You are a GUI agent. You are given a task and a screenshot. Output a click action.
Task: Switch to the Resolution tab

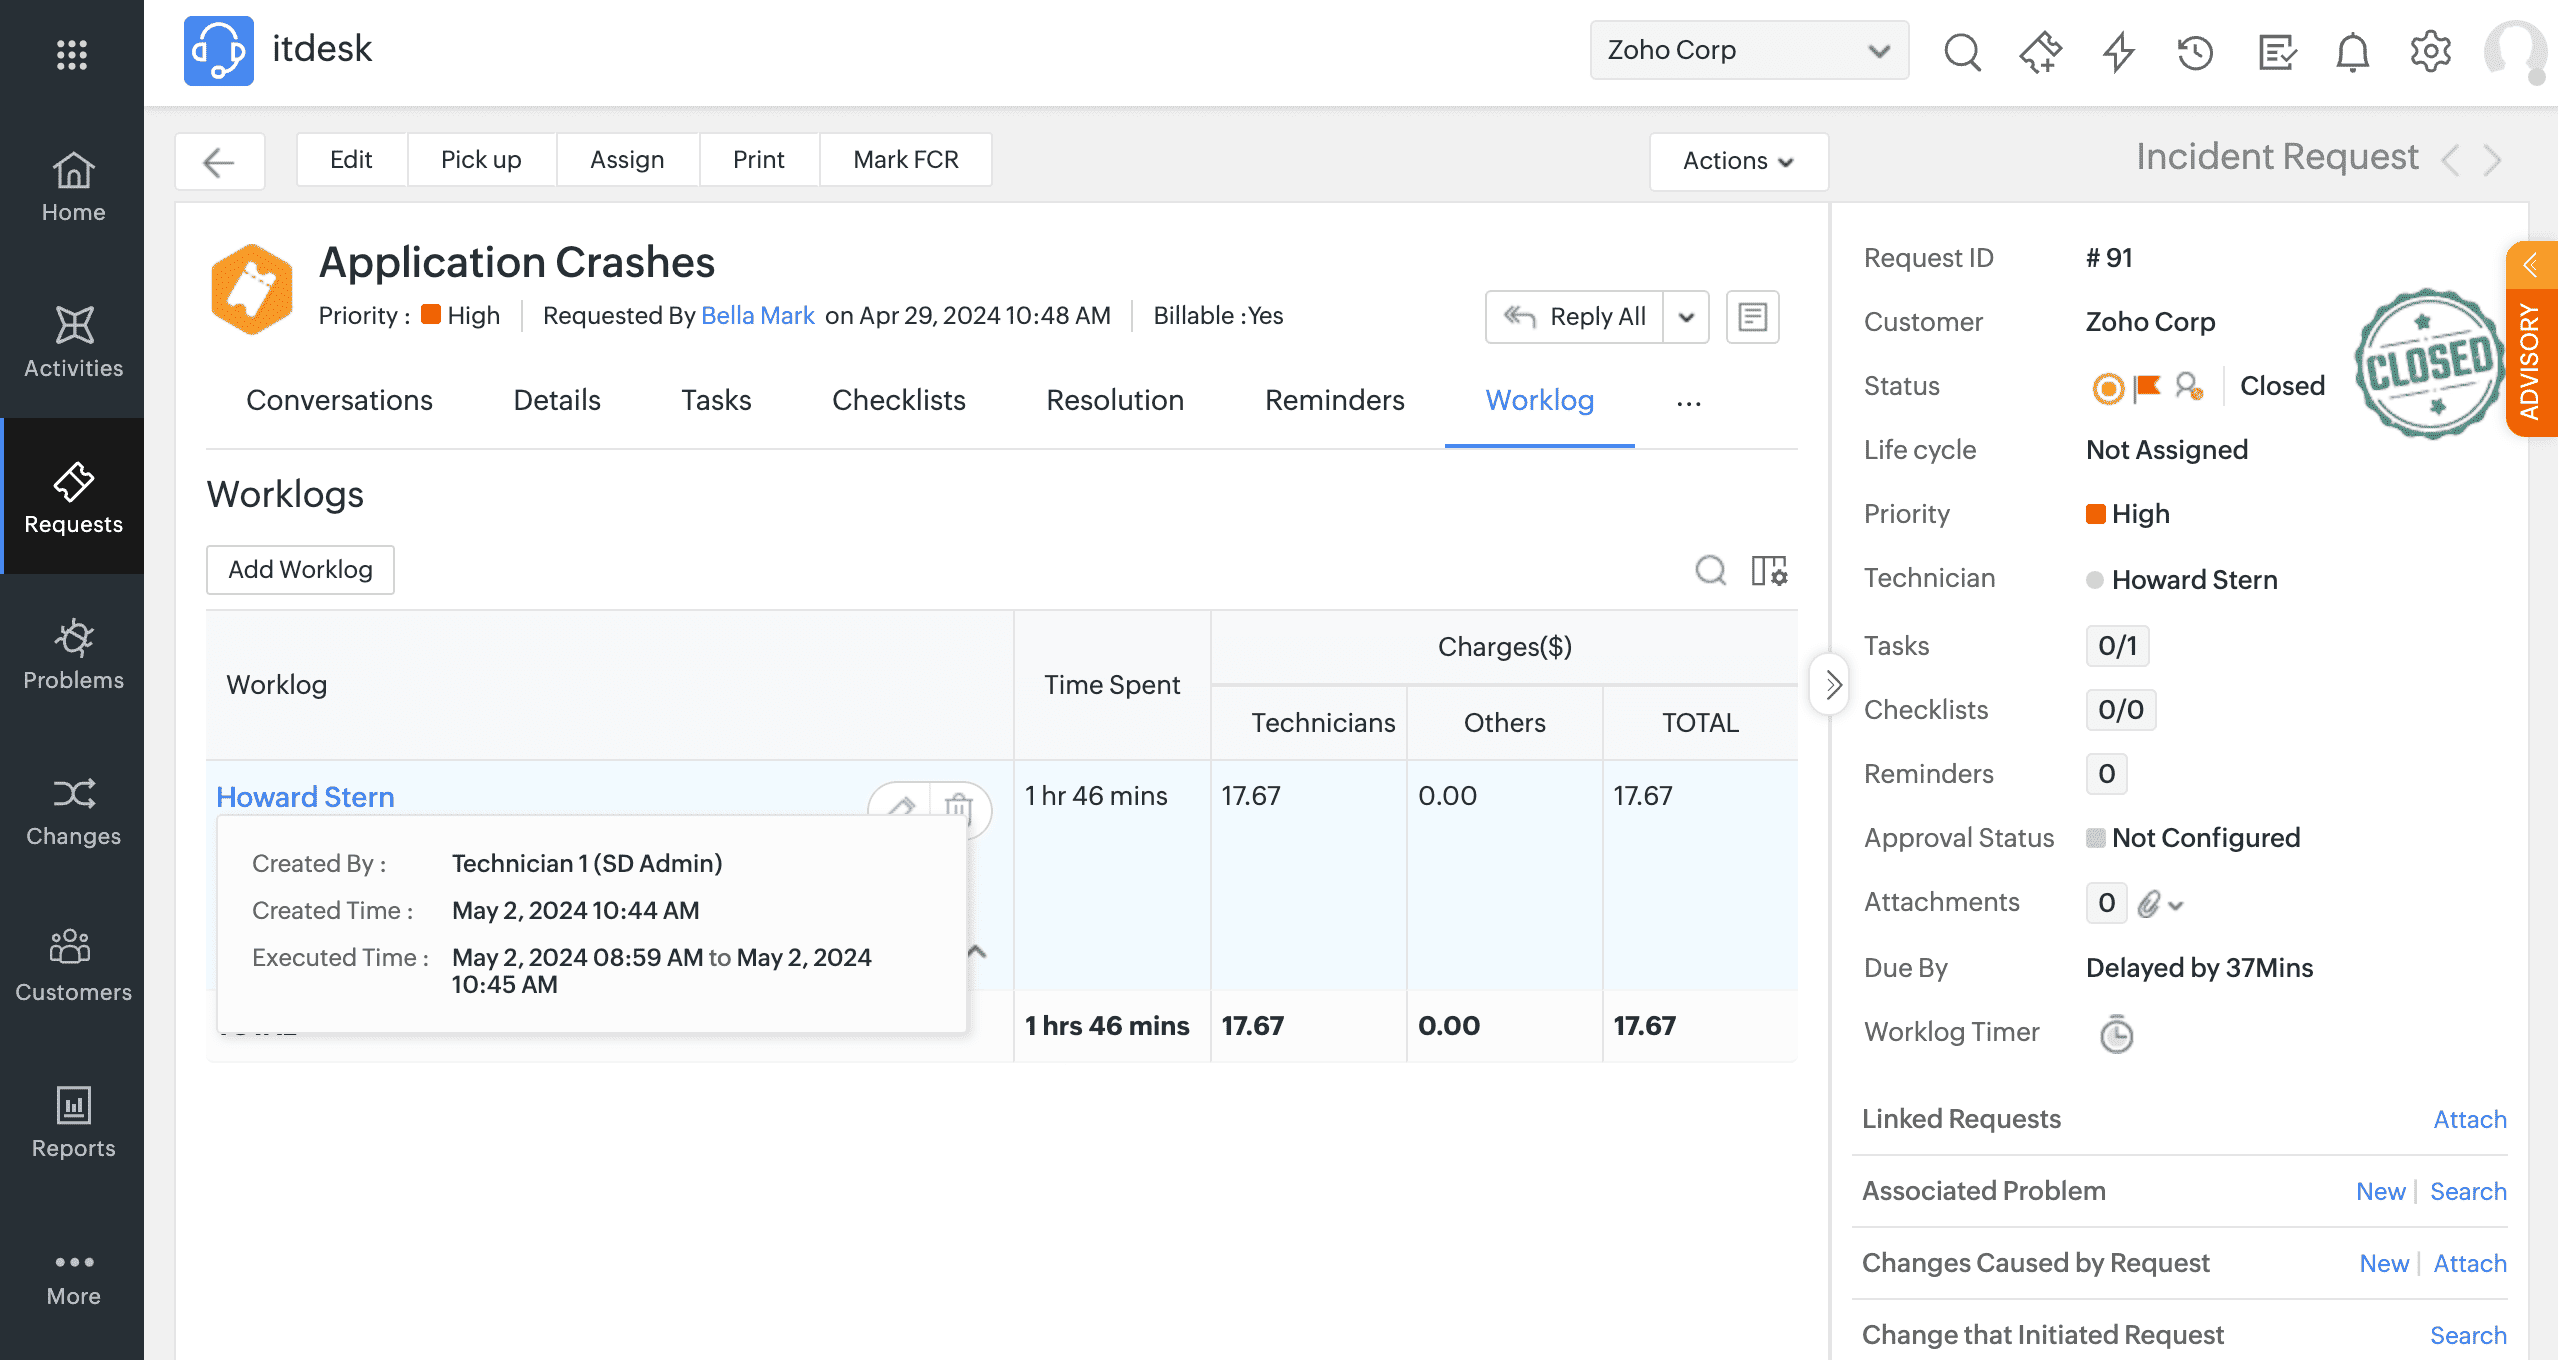tap(1114, 400)
